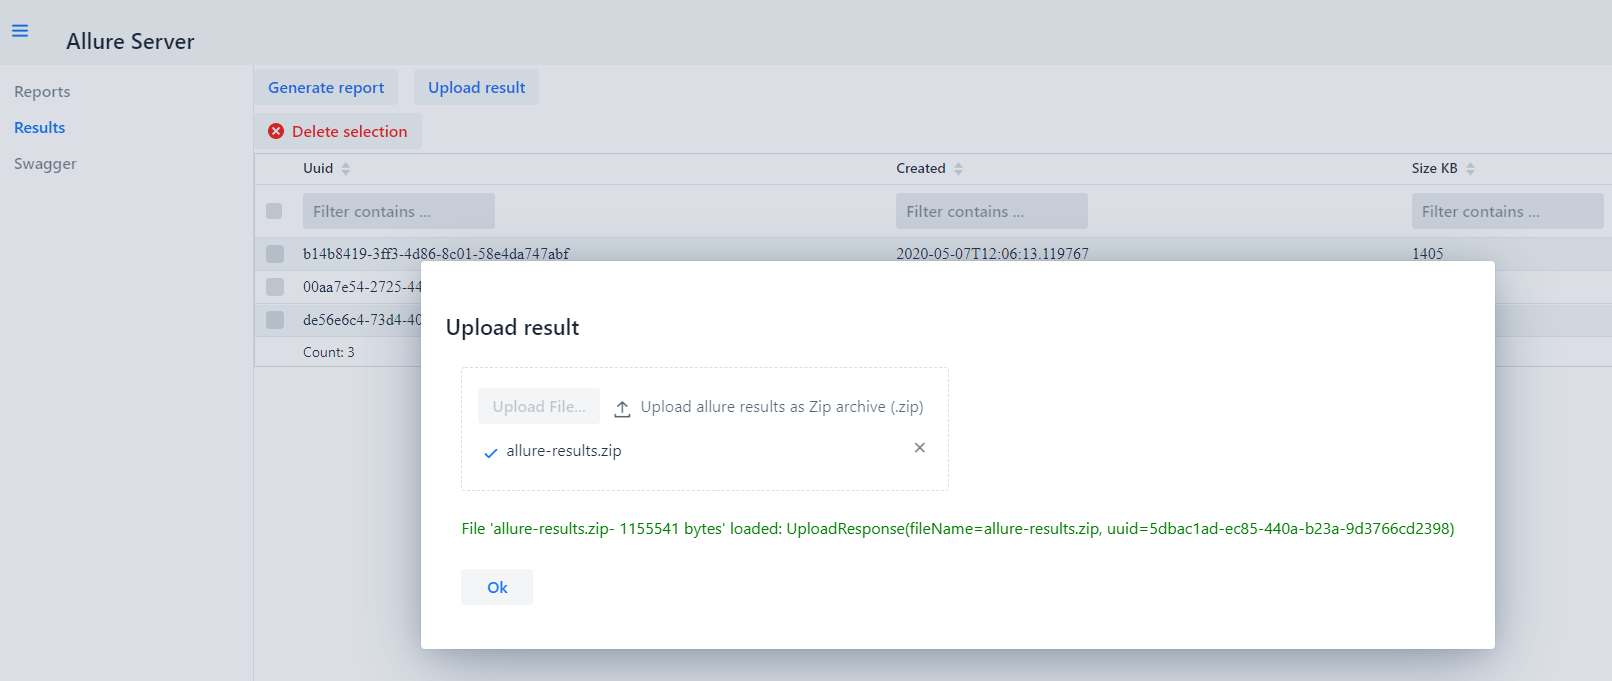Click the Size KB column header
The image size is (1612, 681).
coord(1435,168)
